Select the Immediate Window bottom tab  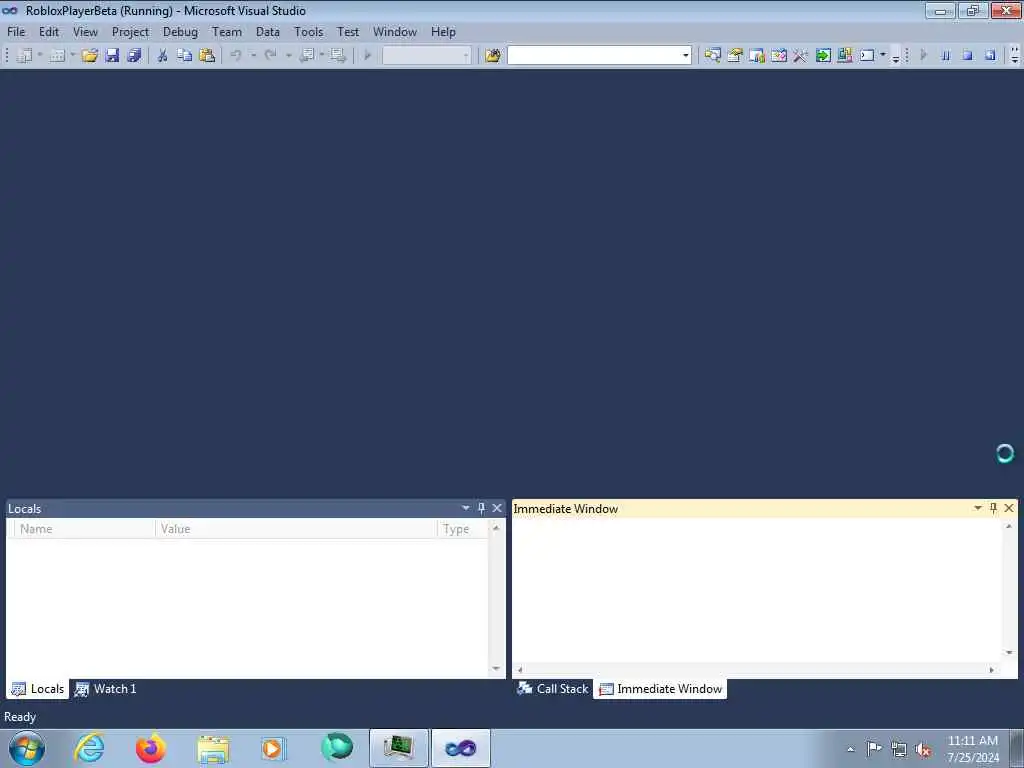click(660, 689)
